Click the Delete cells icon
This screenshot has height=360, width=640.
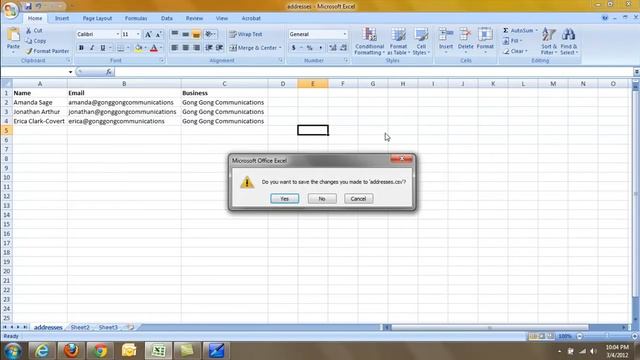pos(465,35)
